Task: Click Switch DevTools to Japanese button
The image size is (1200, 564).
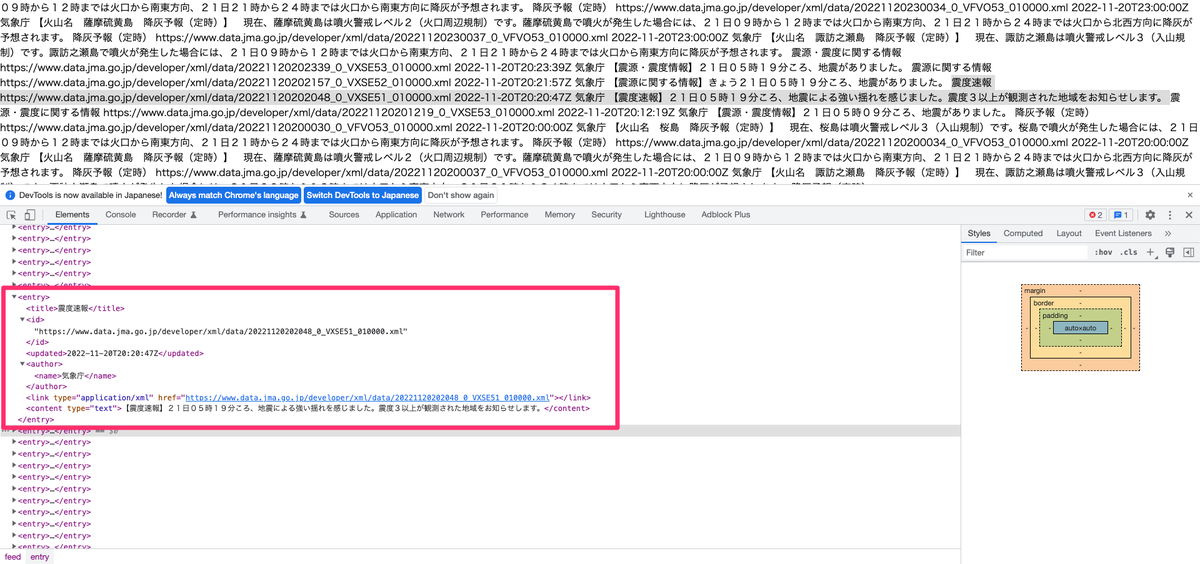Action: point(362,195)
